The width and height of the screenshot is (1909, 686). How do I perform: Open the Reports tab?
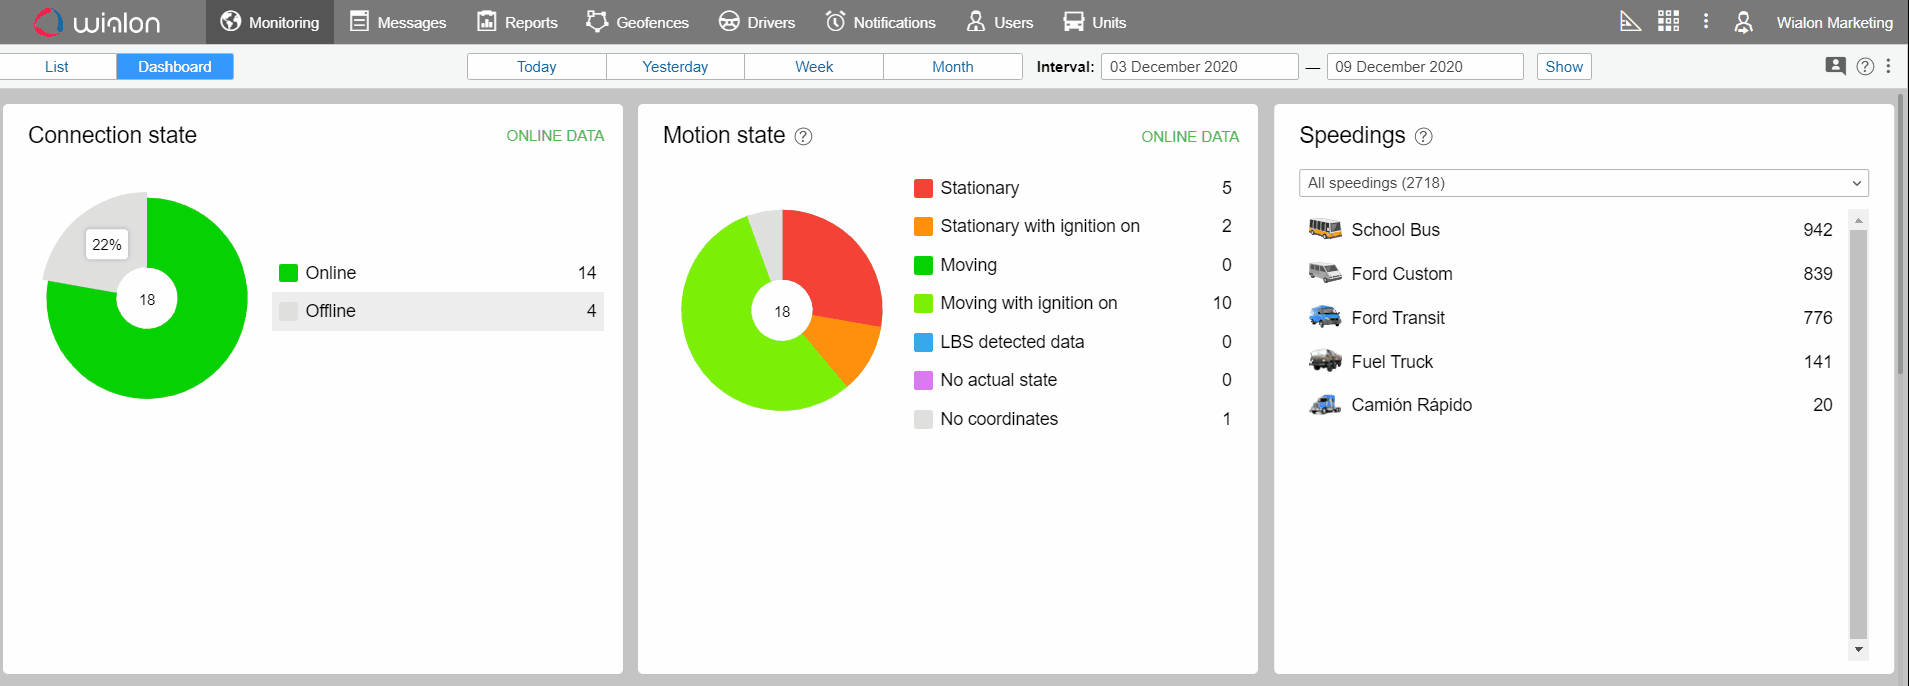(x=517, y=22)
